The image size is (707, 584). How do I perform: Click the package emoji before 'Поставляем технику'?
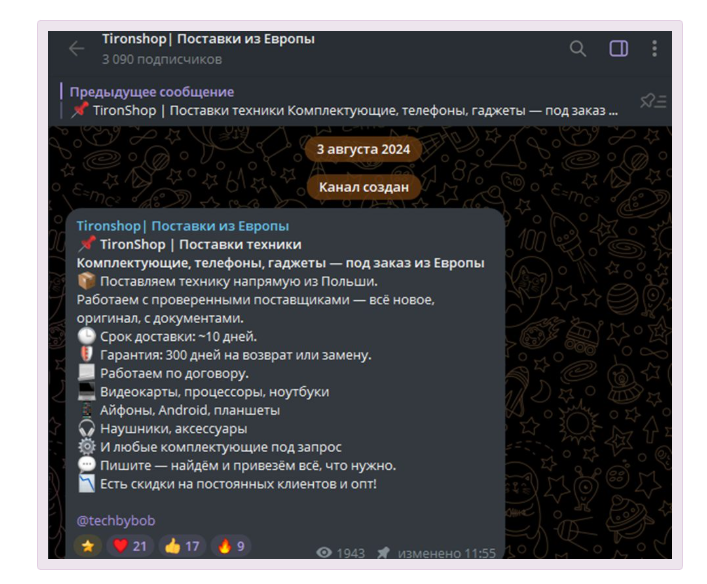click(x=87, y=281)
